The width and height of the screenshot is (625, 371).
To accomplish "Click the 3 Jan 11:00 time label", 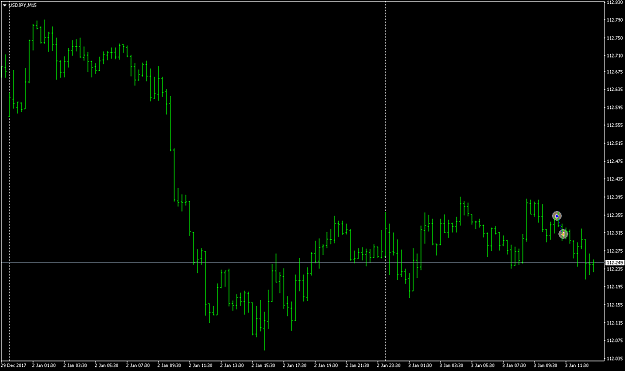I will 577,365.
